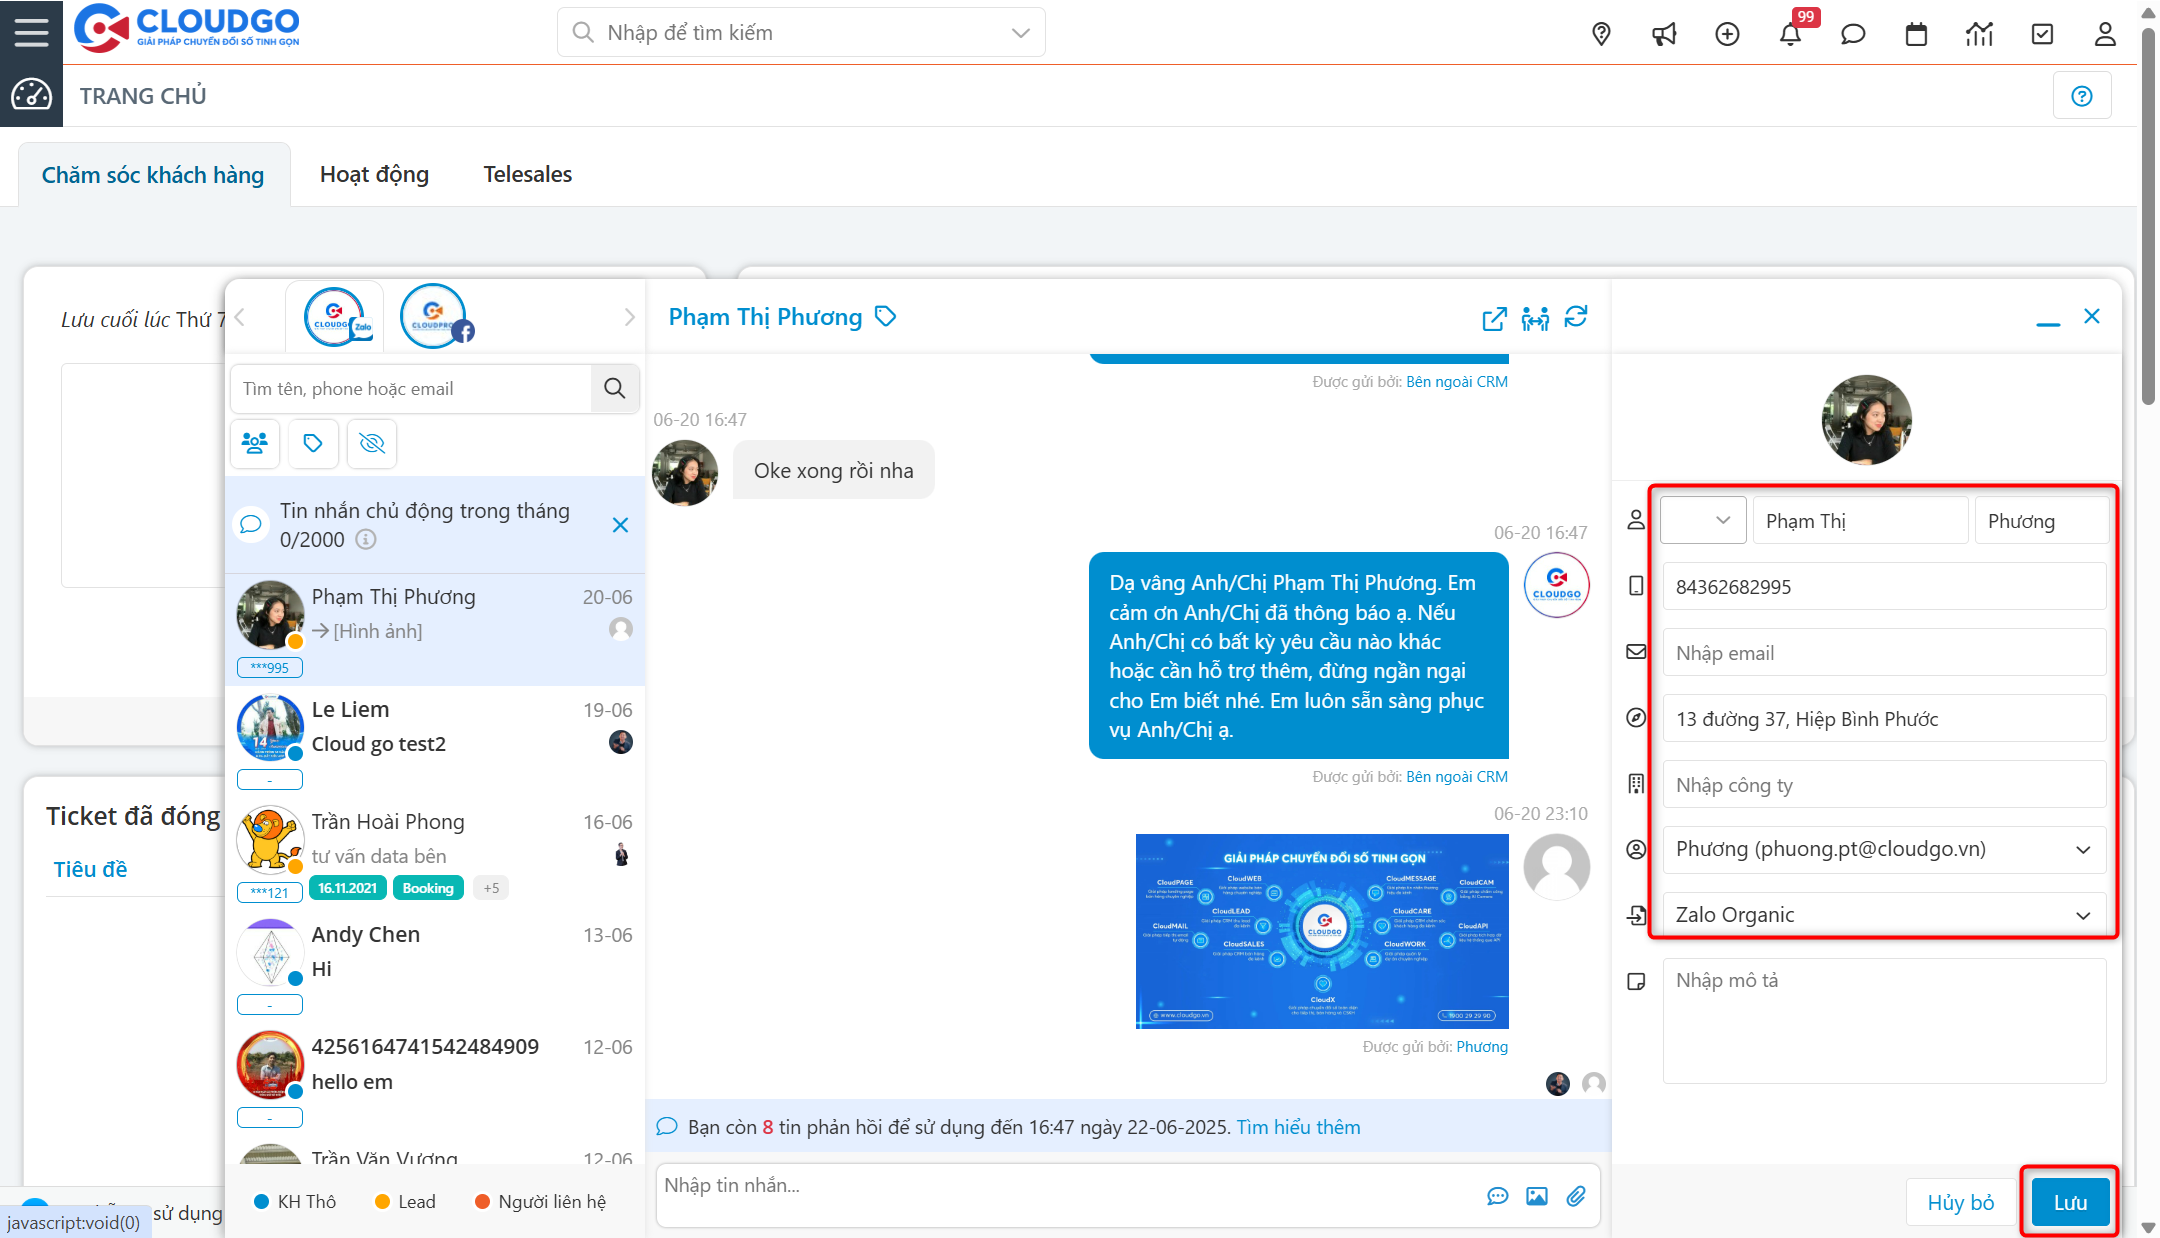Click the Lưu button to save contact
The width and height of the screenshot is (2160, 1238).
(x=2069, y=1202)
